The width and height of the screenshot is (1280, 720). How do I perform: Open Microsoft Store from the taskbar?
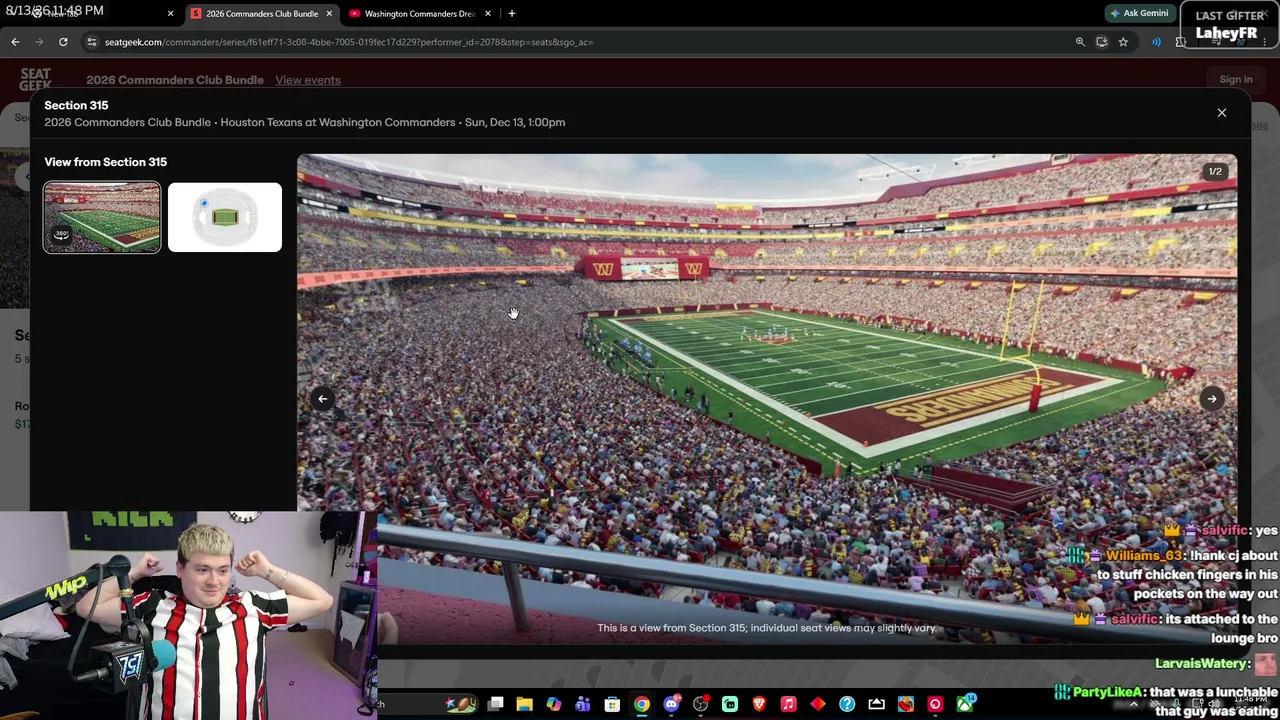click(x=612, y=704)
